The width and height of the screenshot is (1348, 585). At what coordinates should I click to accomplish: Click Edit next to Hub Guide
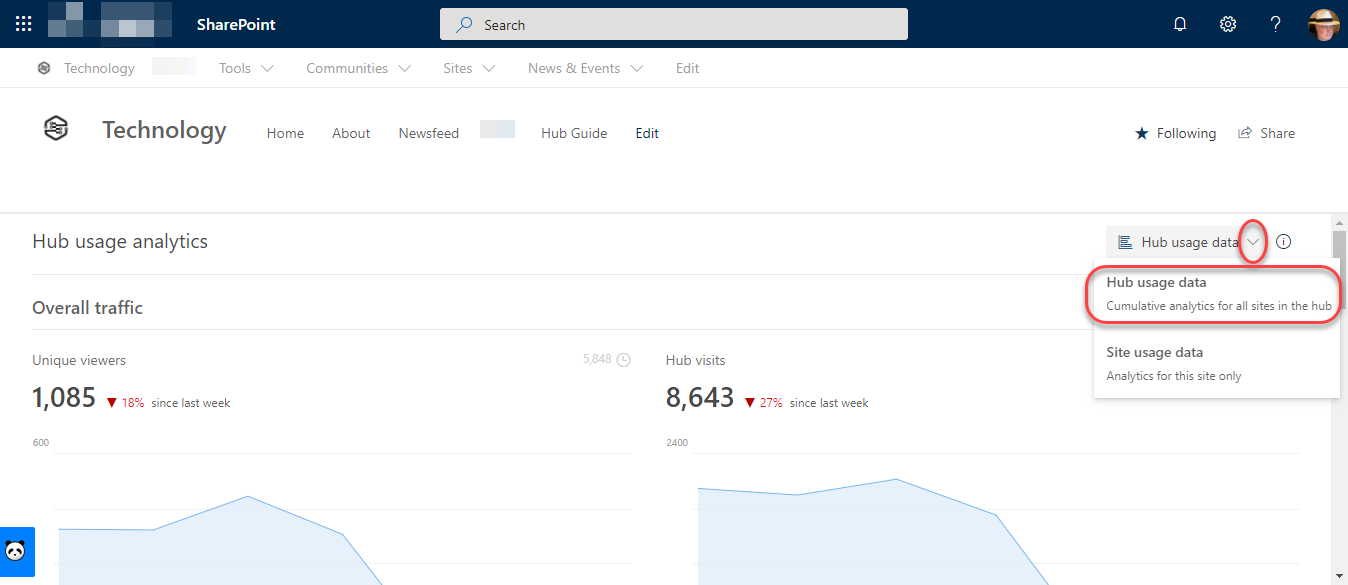646,132
